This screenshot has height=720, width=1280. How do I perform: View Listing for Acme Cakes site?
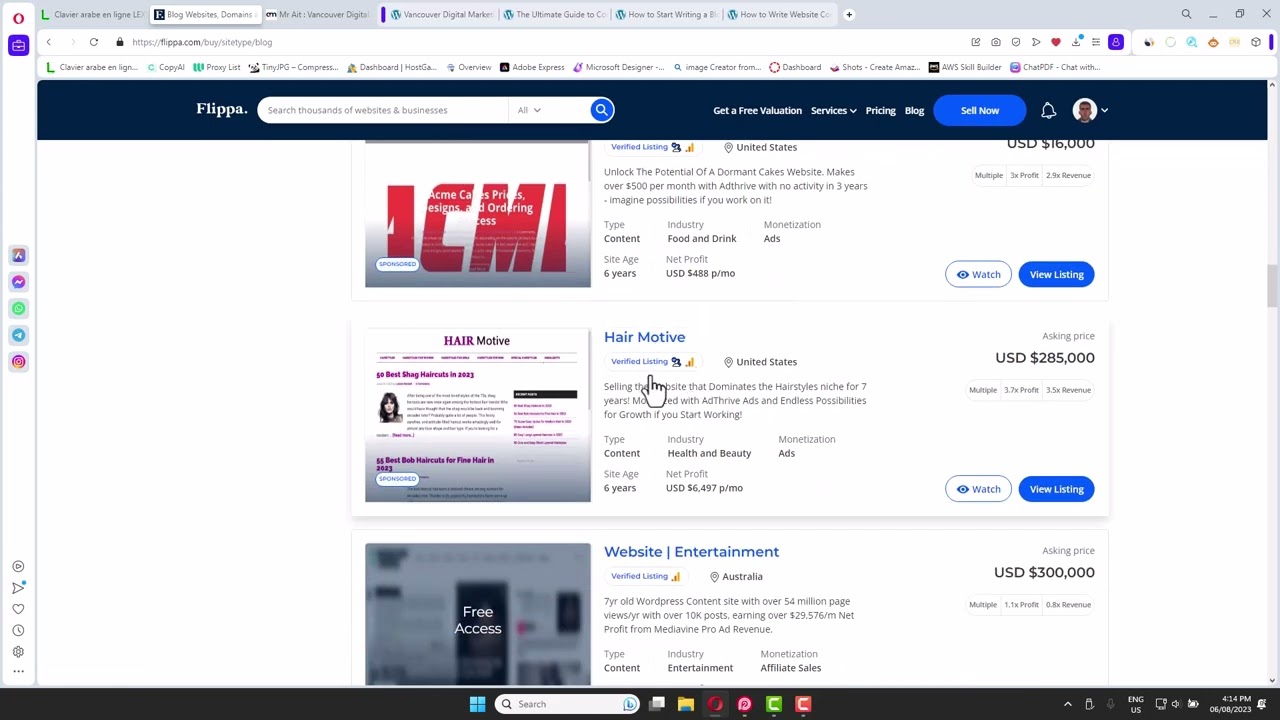pyautogui.click(x=1056, y=274)
